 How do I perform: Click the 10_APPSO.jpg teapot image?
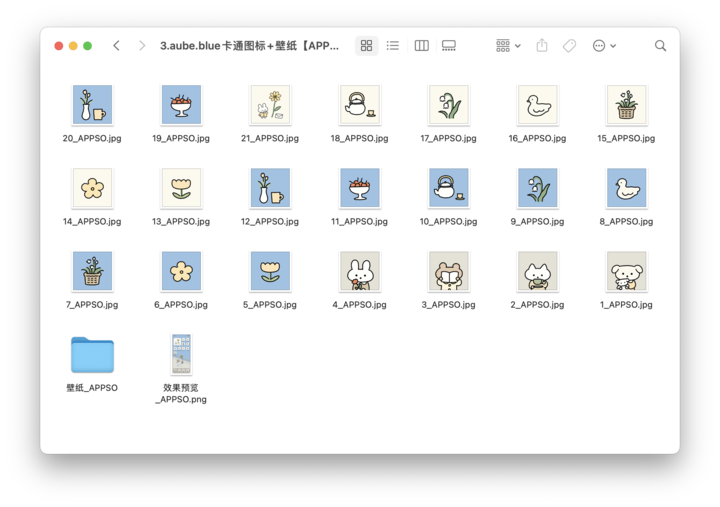448,188
